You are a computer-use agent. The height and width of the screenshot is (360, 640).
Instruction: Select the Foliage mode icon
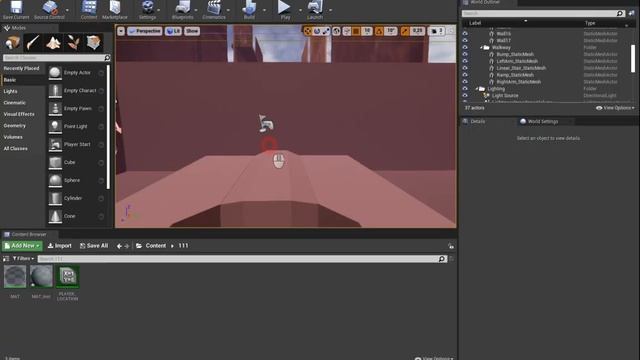point(73,42)
